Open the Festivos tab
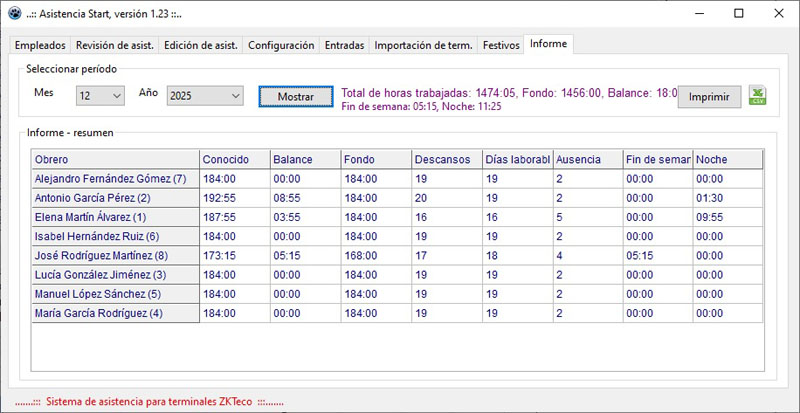Viewport: 800px width, 413px height. pos(500,46)
